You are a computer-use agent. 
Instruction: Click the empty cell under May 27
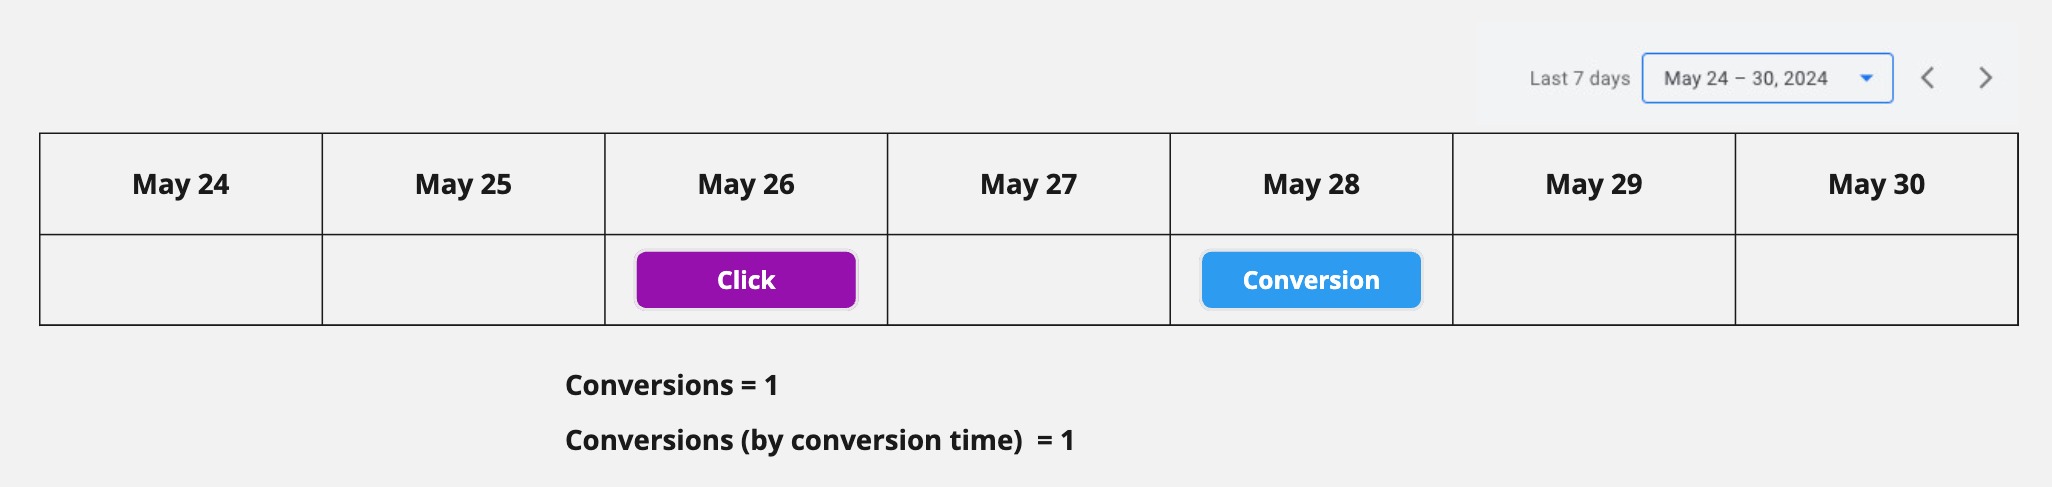coord(1028,280)
